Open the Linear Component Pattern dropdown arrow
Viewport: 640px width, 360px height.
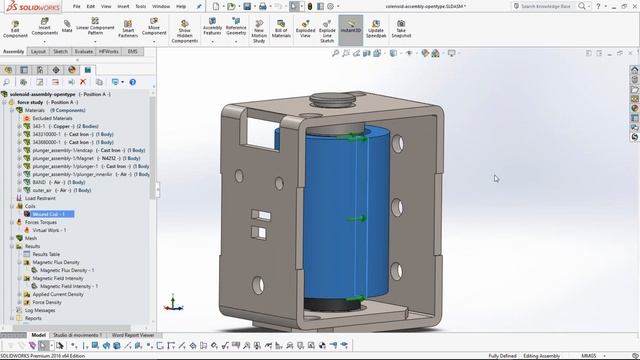95,42
